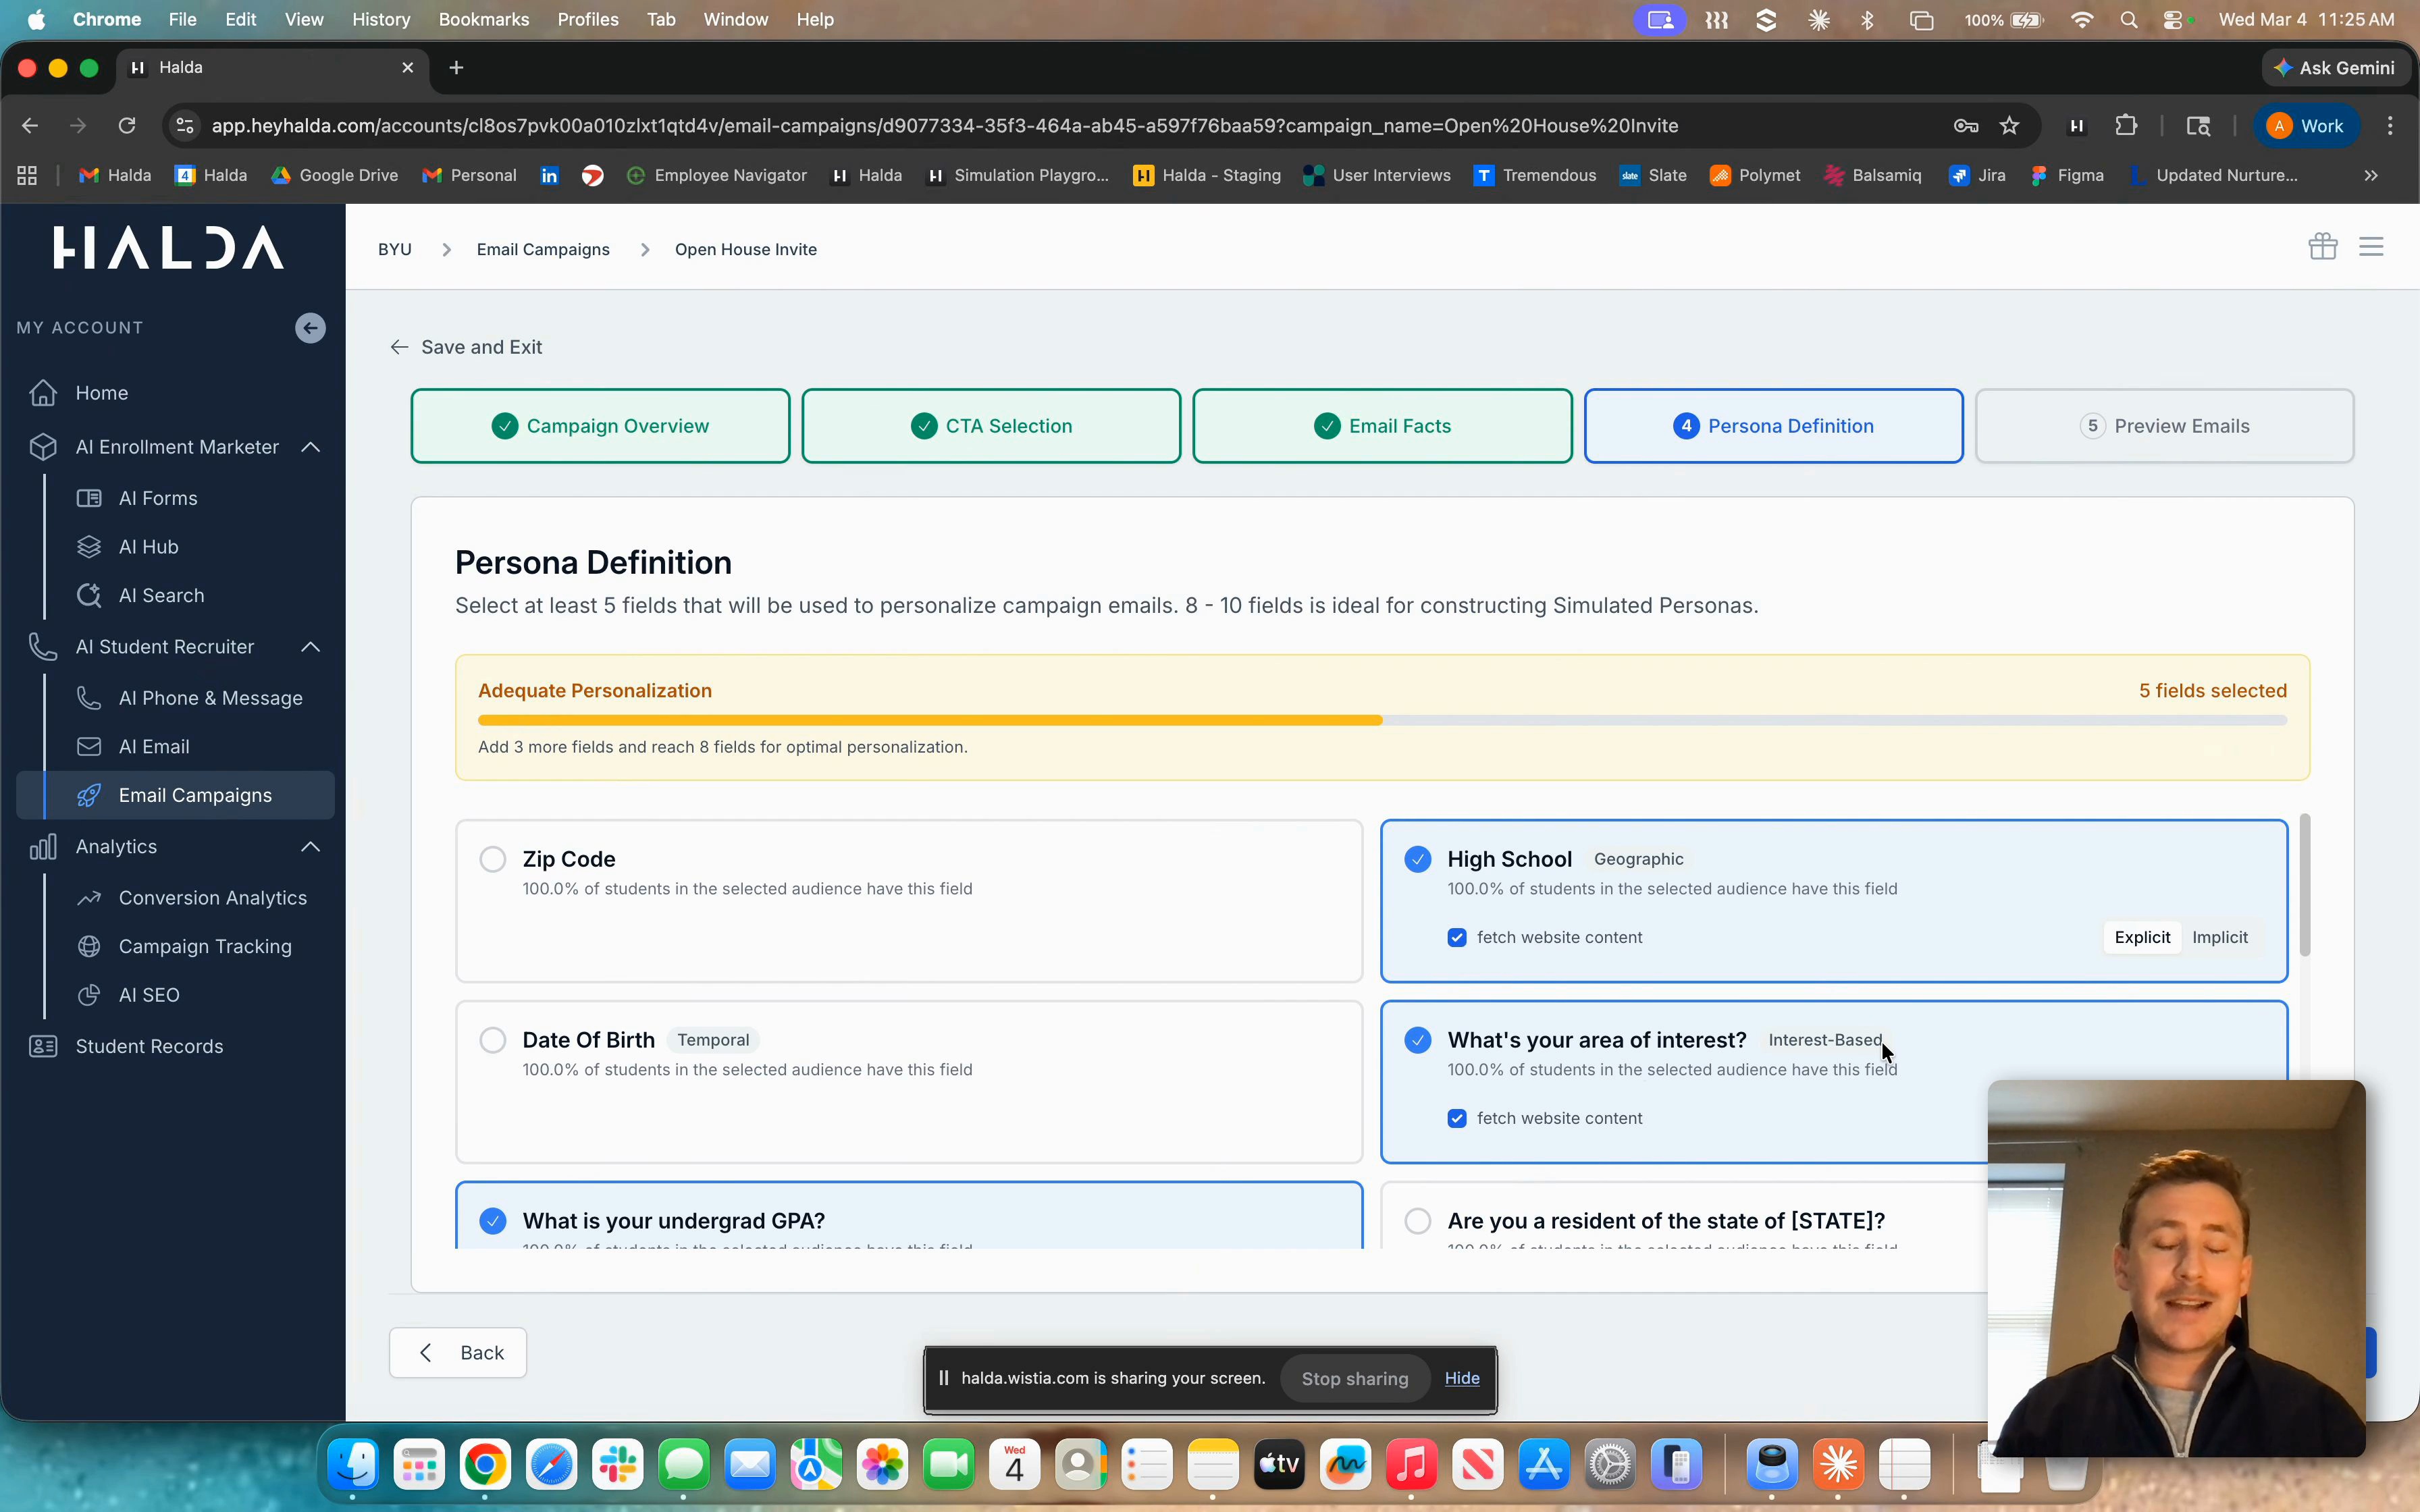The height and width of the screenshot is (1512, 2420).
Task: Open AI Search in sidebar
Action: [161, 595]
